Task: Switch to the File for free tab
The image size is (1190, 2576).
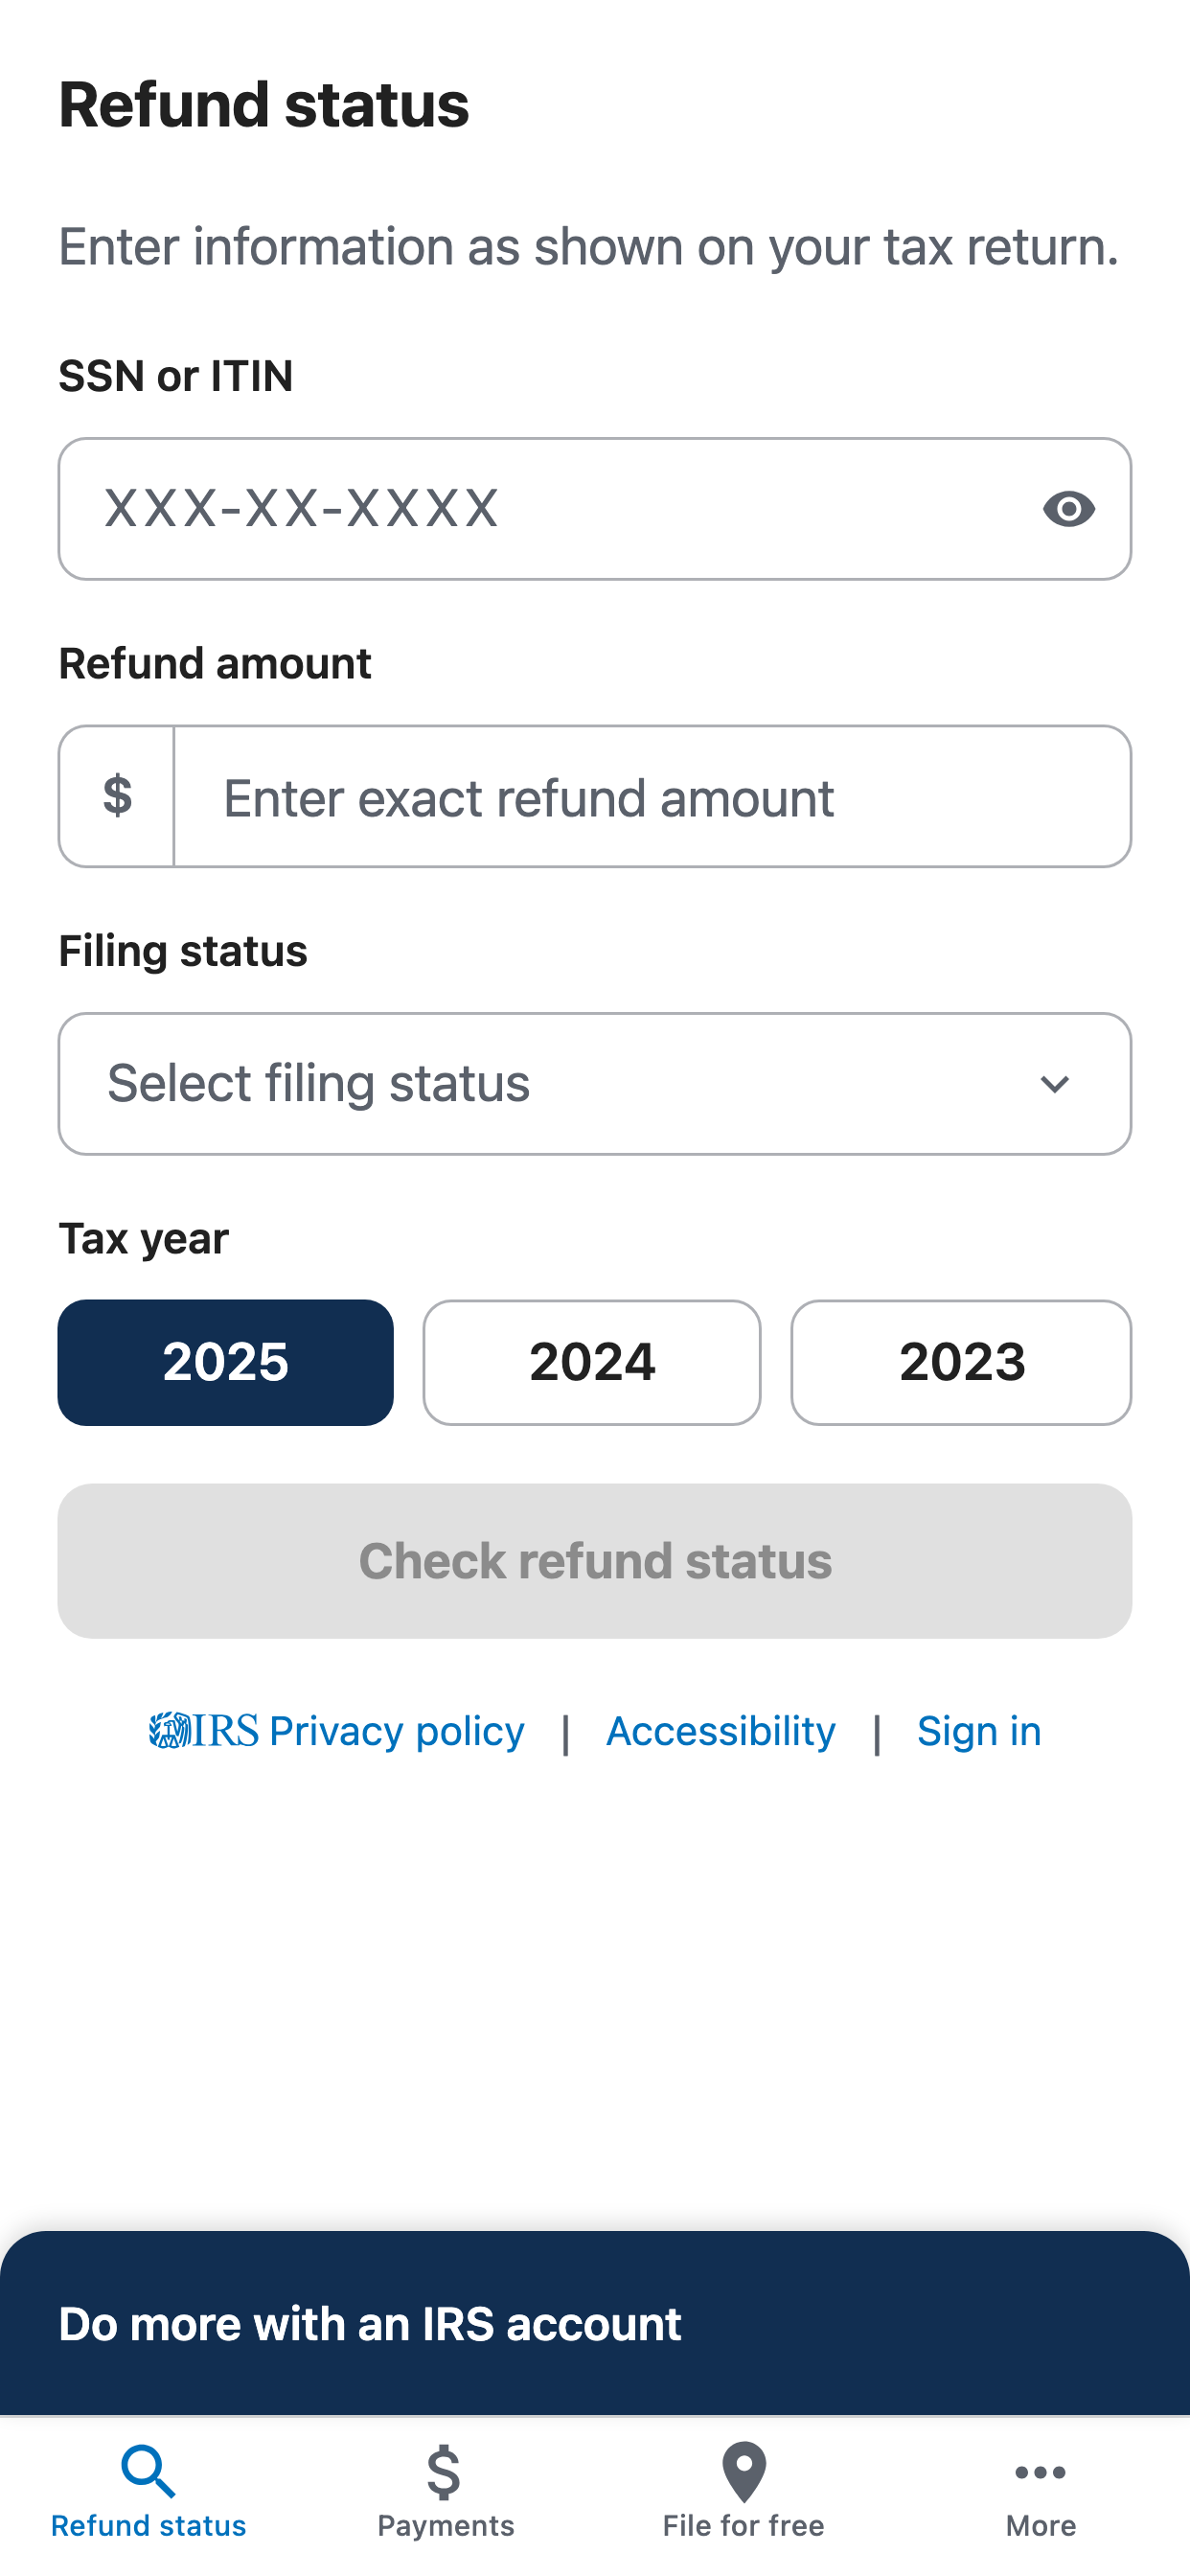Action: click(x=744, y=2500)
